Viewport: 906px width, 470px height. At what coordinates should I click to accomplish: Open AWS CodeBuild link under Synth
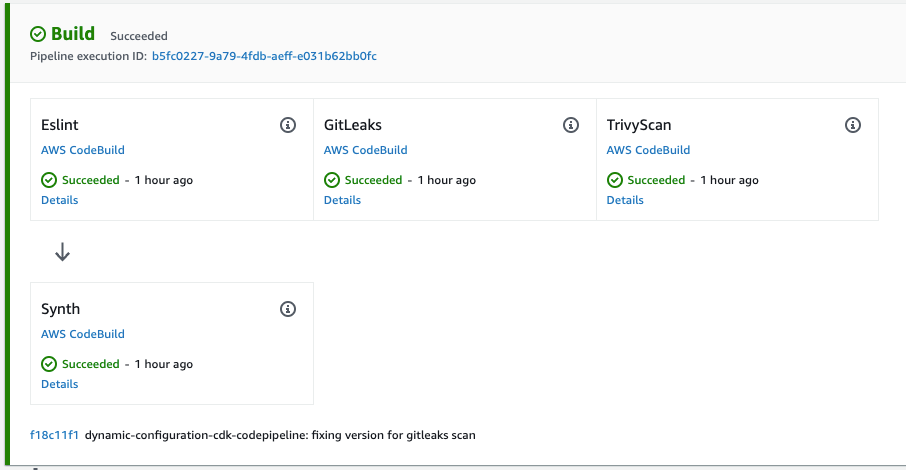coord(83,334)
